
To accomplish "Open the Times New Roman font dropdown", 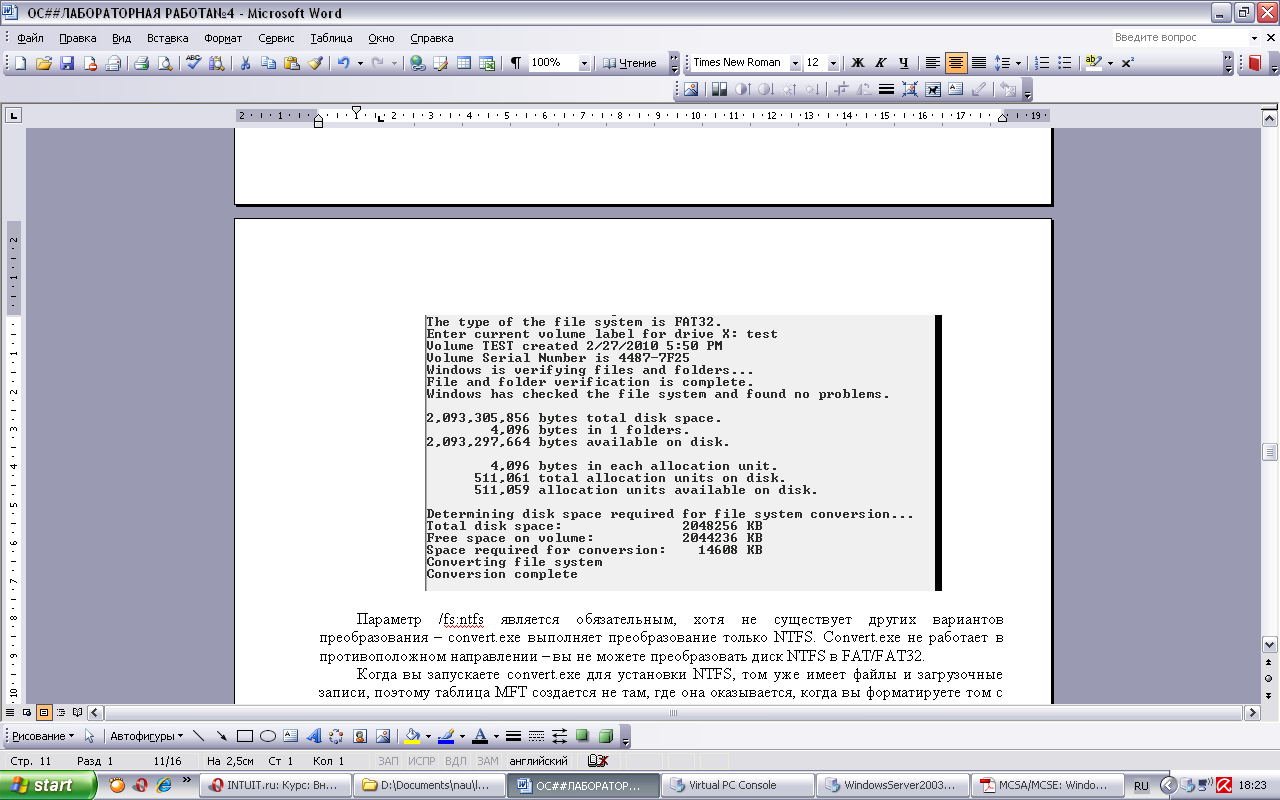I will tap(795, 63).
